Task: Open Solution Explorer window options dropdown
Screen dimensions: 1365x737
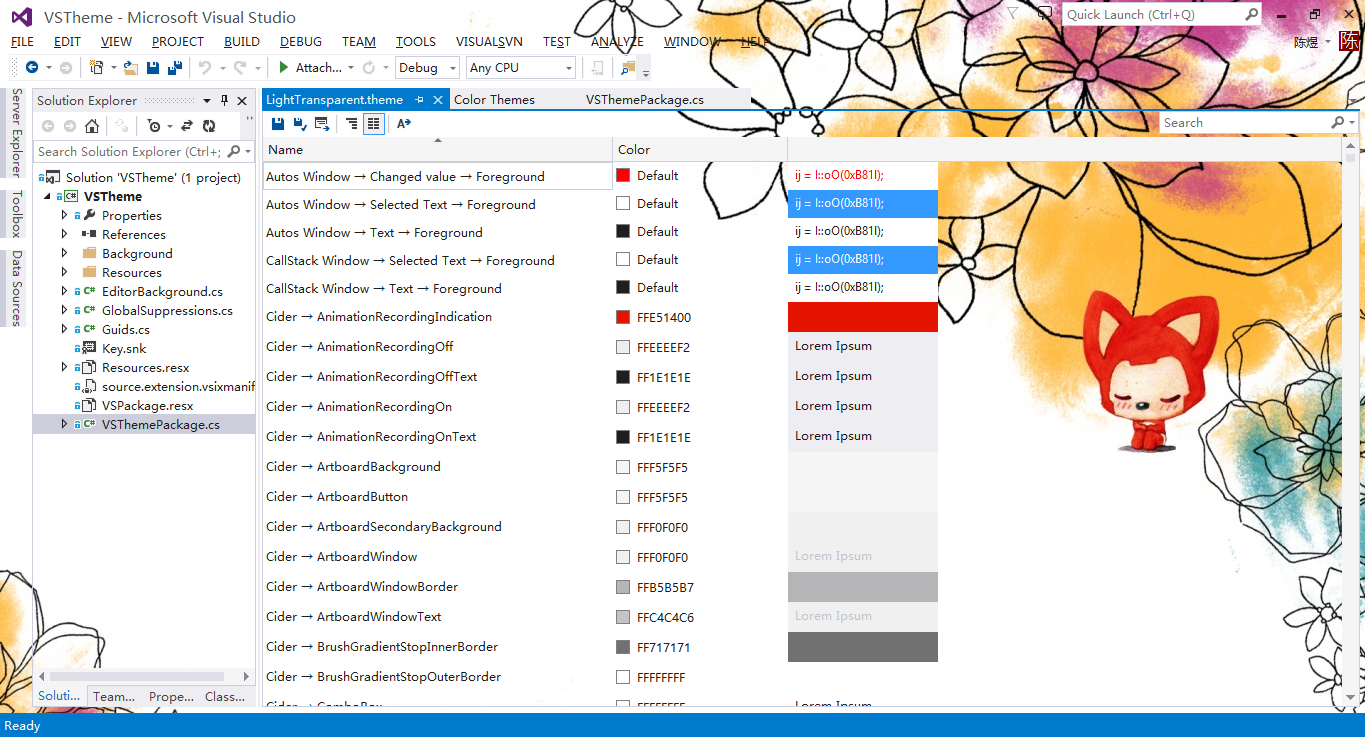Action: click(207, 100)
